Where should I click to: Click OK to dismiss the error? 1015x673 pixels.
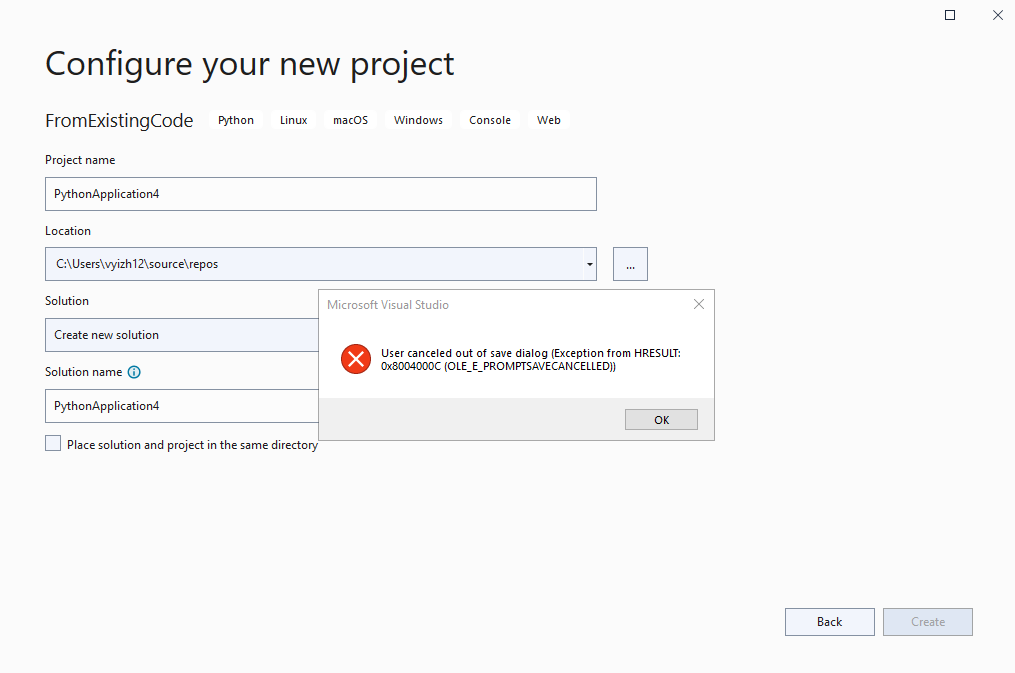click(661, 419)
